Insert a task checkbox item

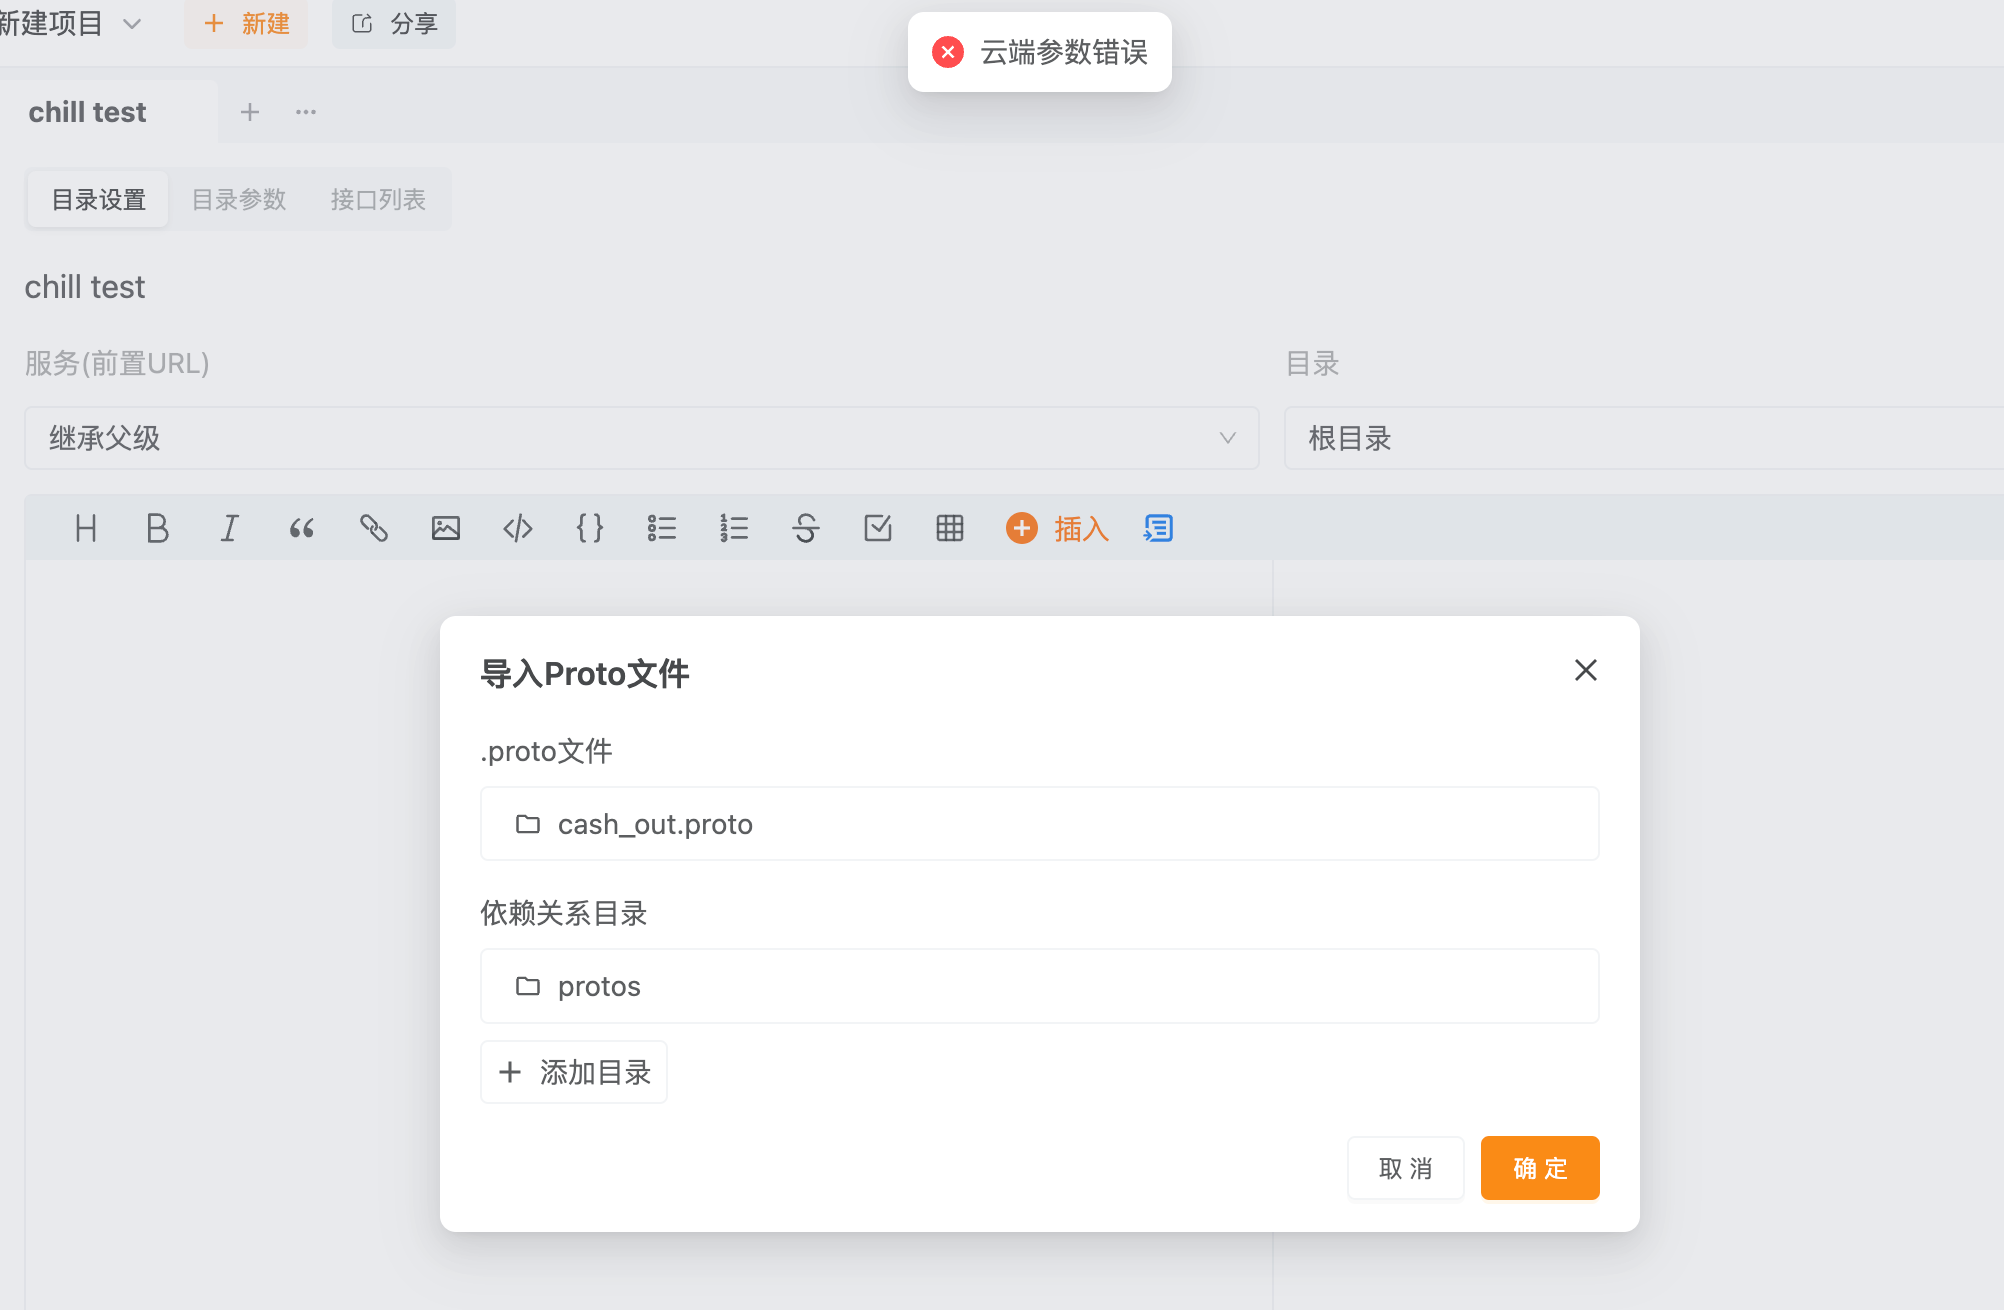tap(878, 528)
